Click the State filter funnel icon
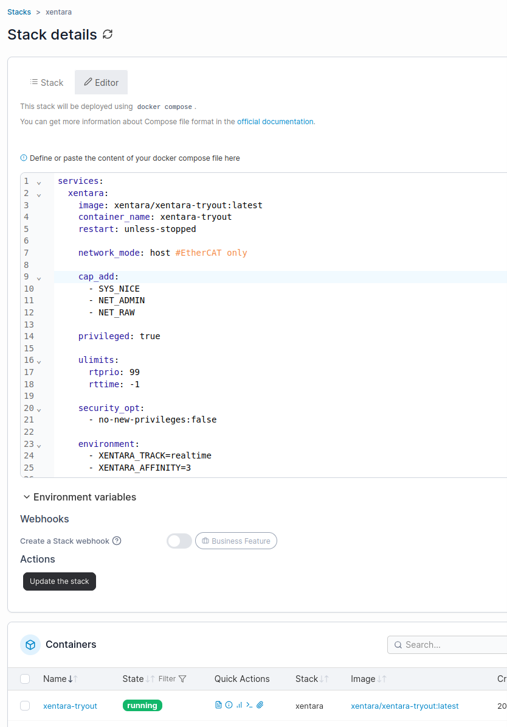The width and height of the screenshot is (507, 727). click(x=183, y=679)
